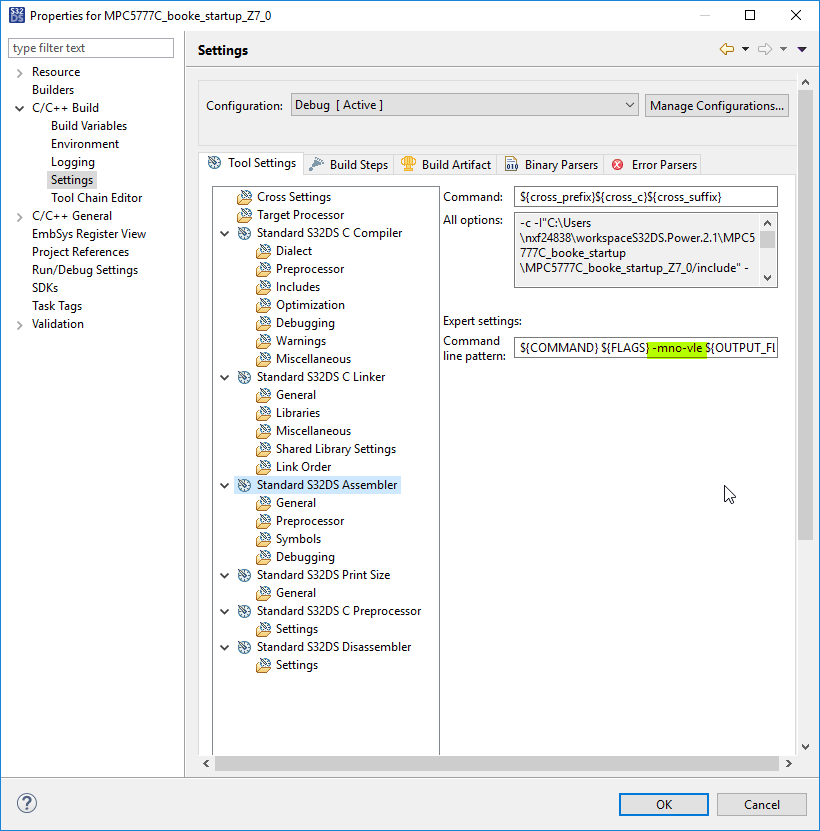Click the Optimization folder icon
This screenshot has width=820, height=831.
click(263, 305)
